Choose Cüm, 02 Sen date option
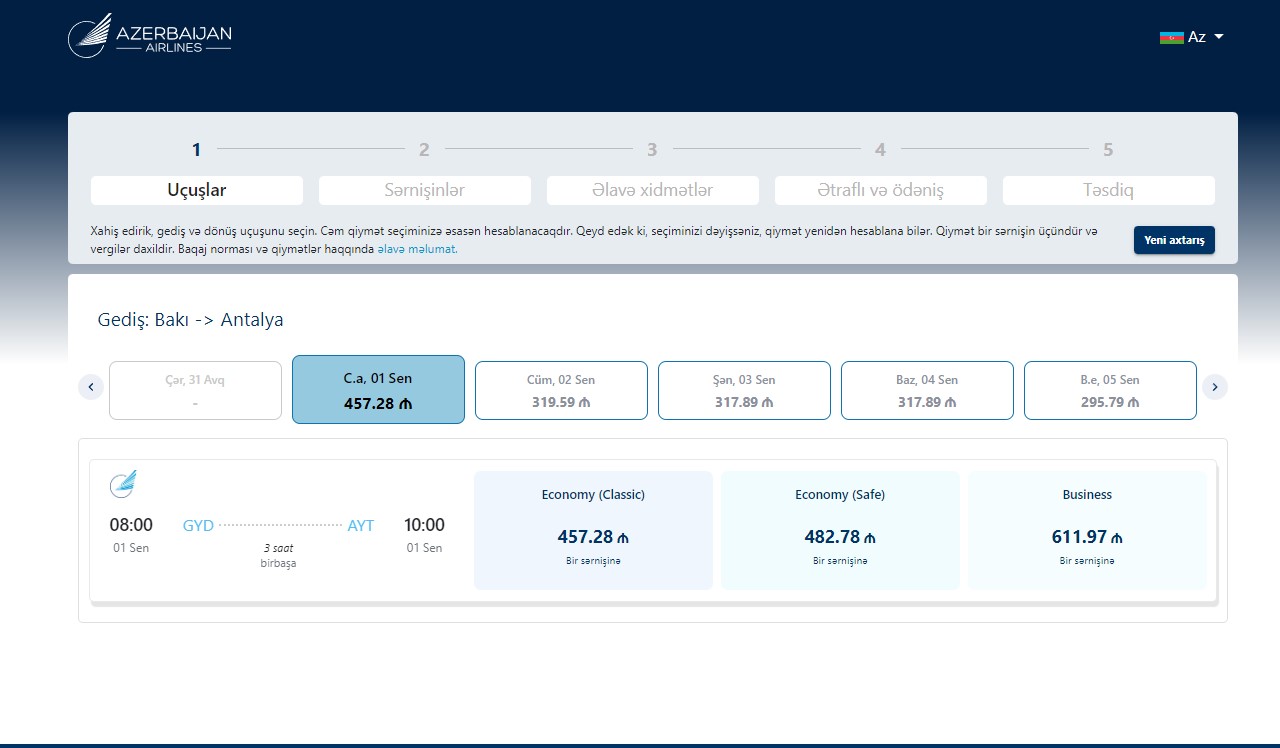 click(561, 390)
